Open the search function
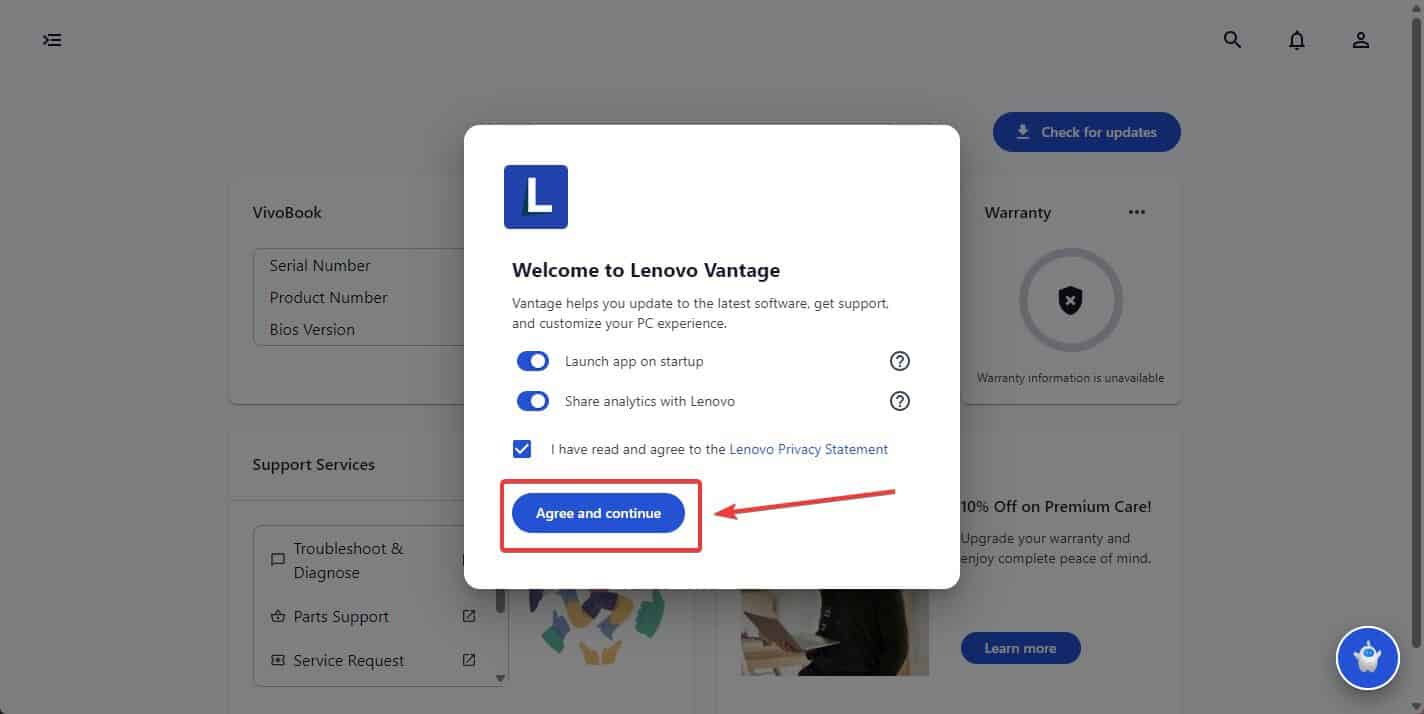Viewport: 1424px width, 714px height. (x=1231, y=40)
